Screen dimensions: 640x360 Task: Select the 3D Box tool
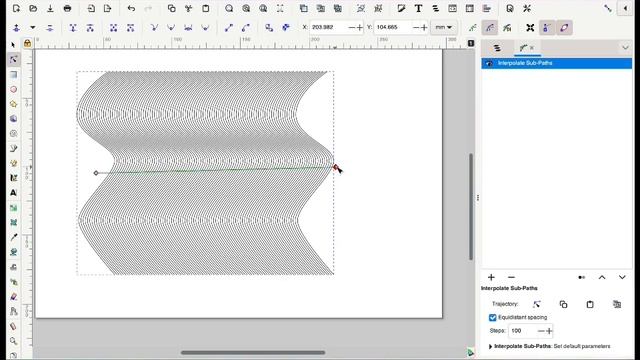pos(13,119)
